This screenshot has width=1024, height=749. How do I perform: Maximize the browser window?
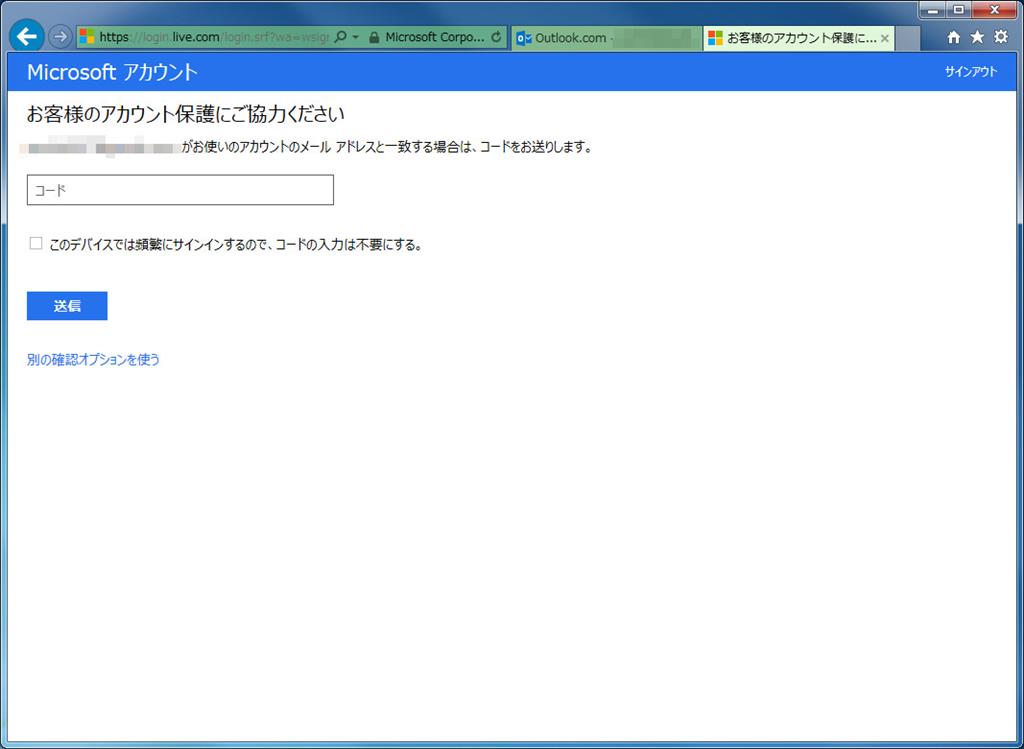958,10
